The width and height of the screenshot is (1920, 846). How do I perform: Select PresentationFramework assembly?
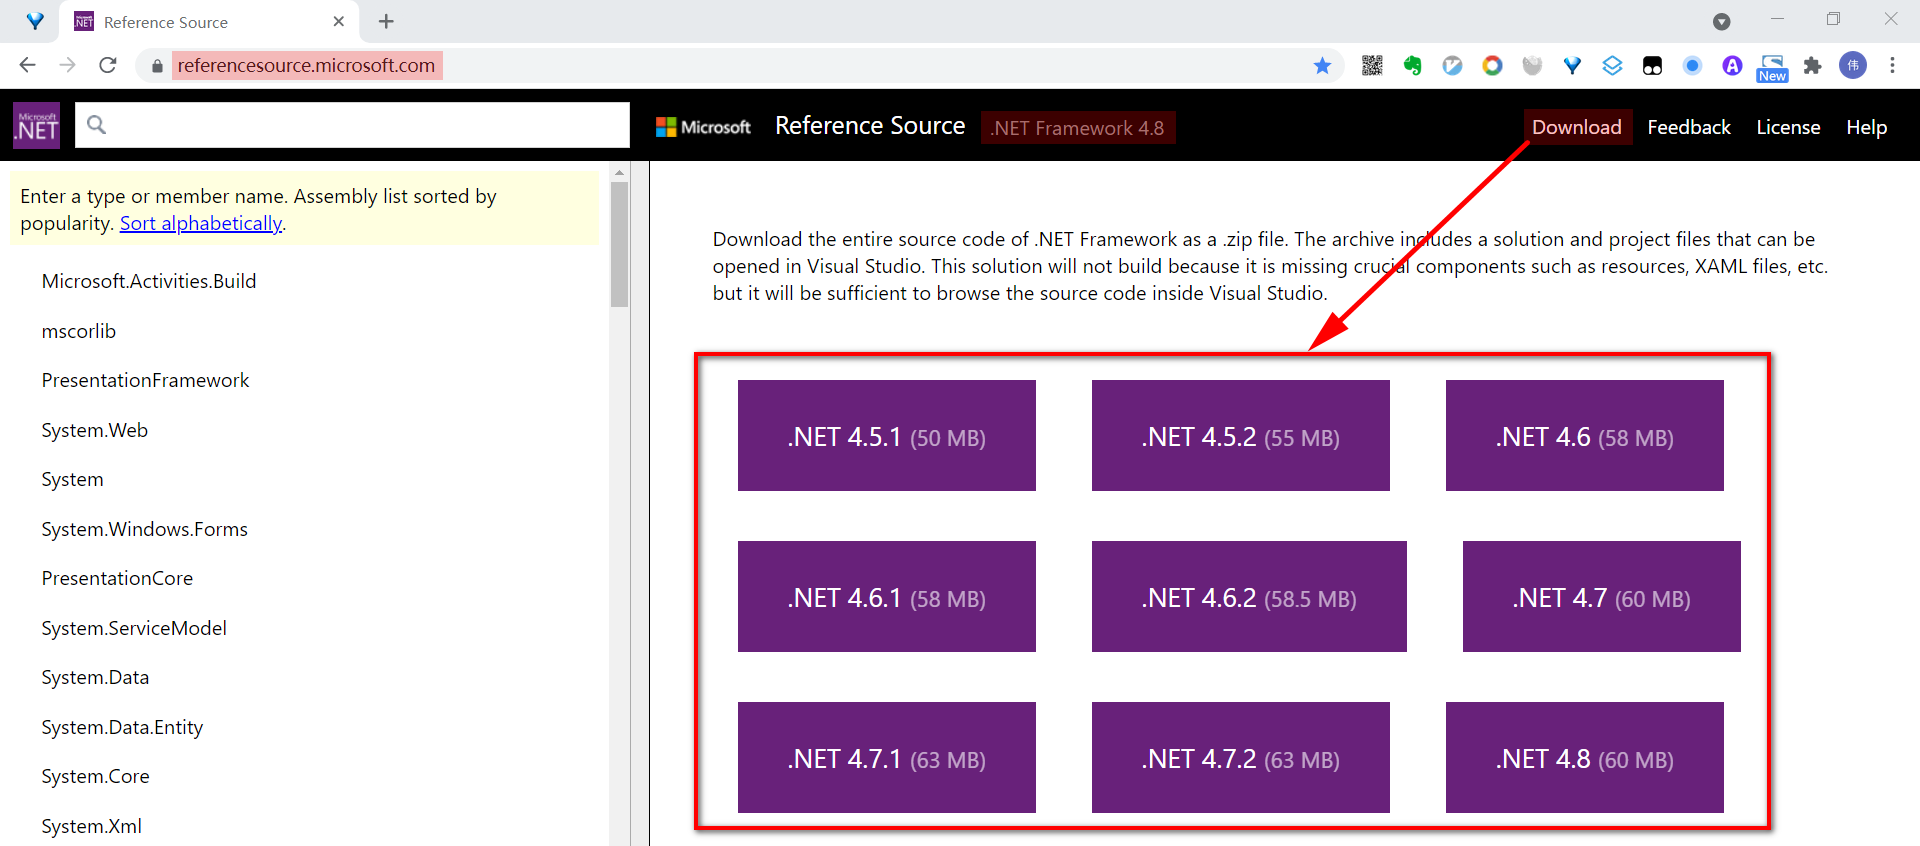[145, 380]
